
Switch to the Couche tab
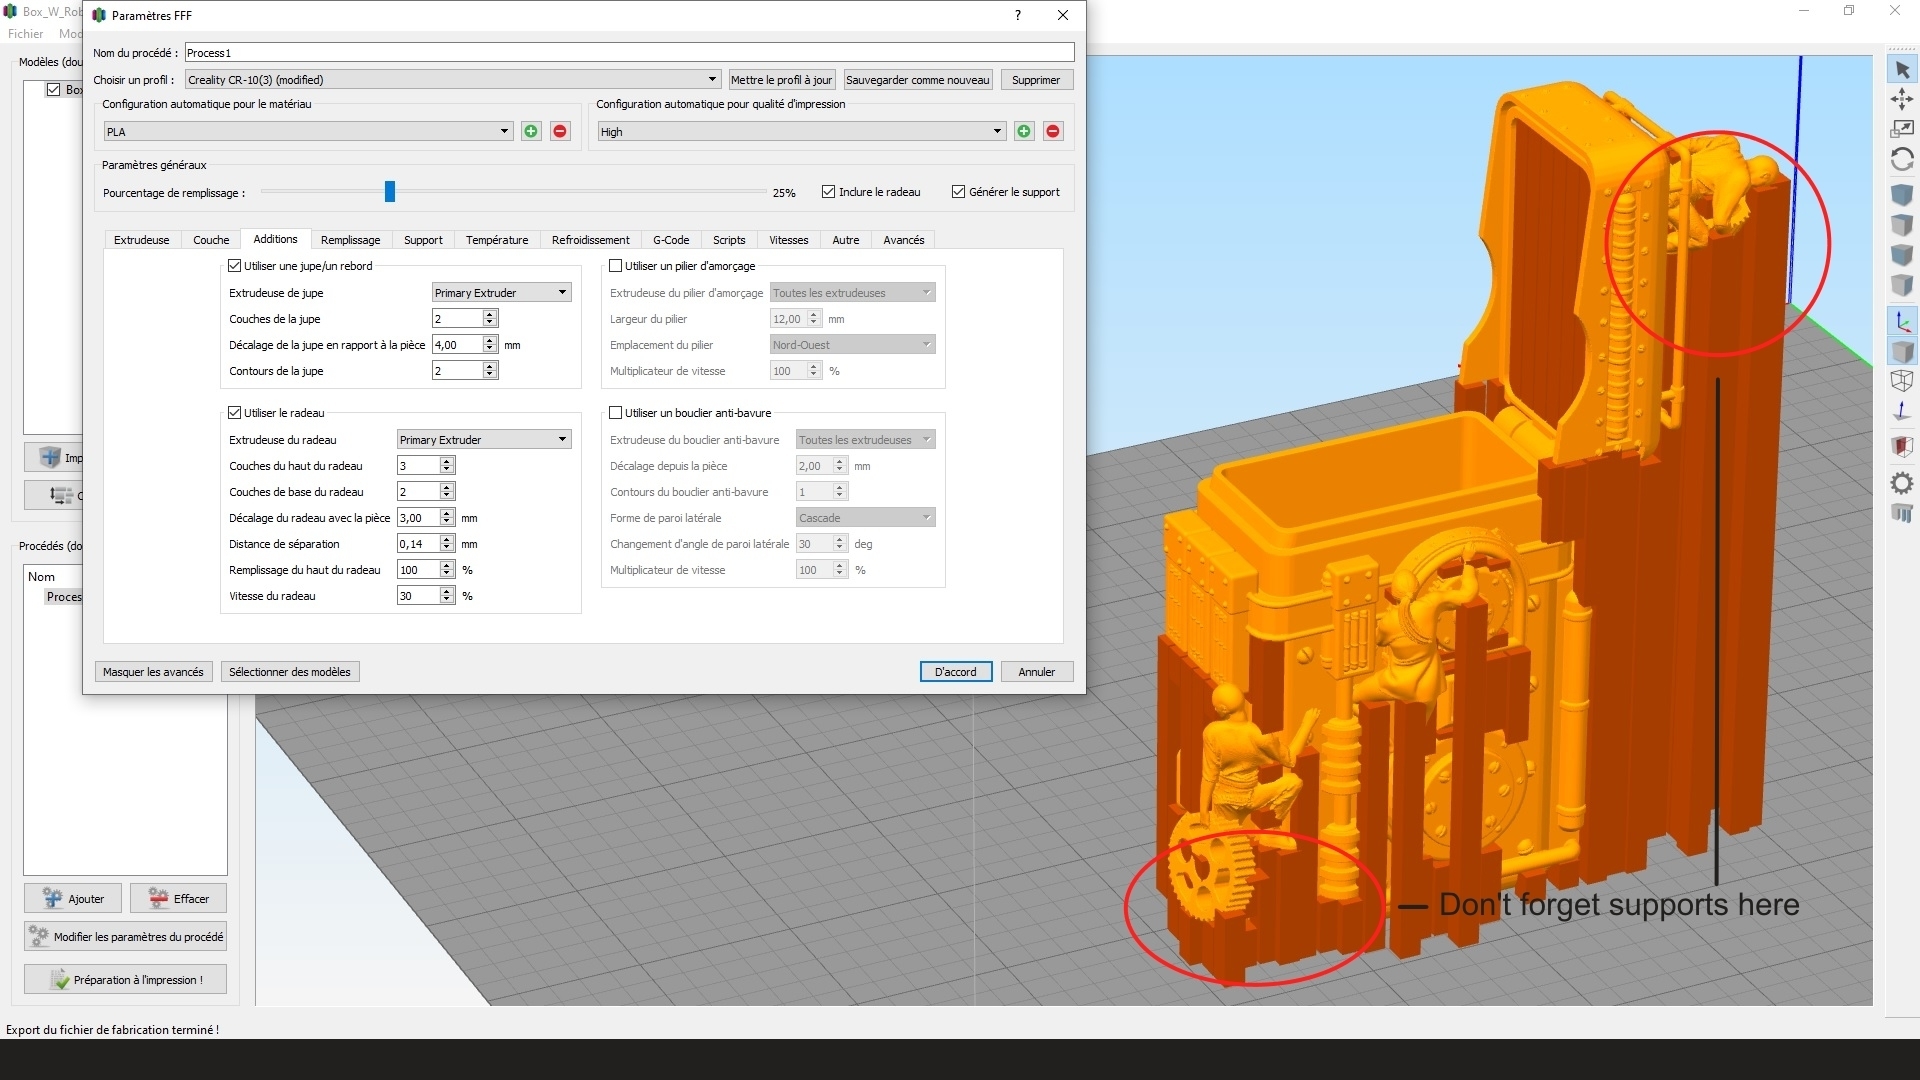[211, 240]
